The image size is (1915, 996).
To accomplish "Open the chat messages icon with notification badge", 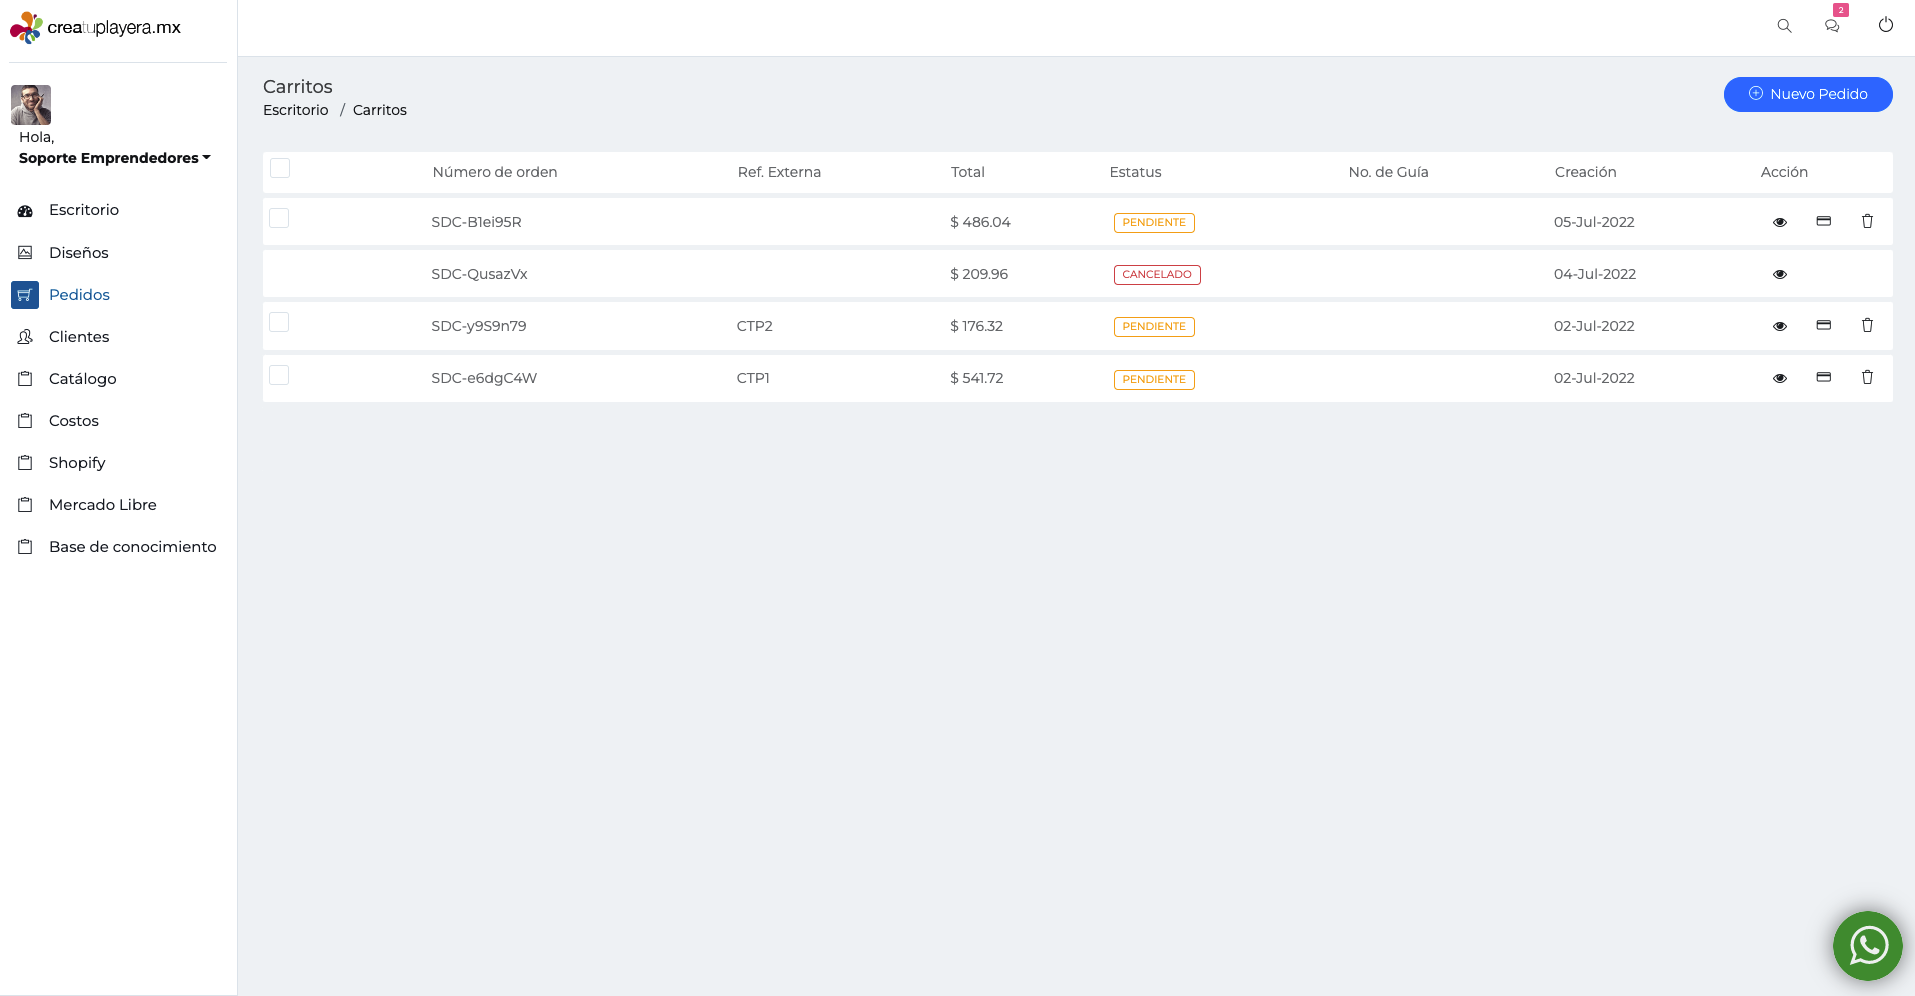I will coord(1833,26).
